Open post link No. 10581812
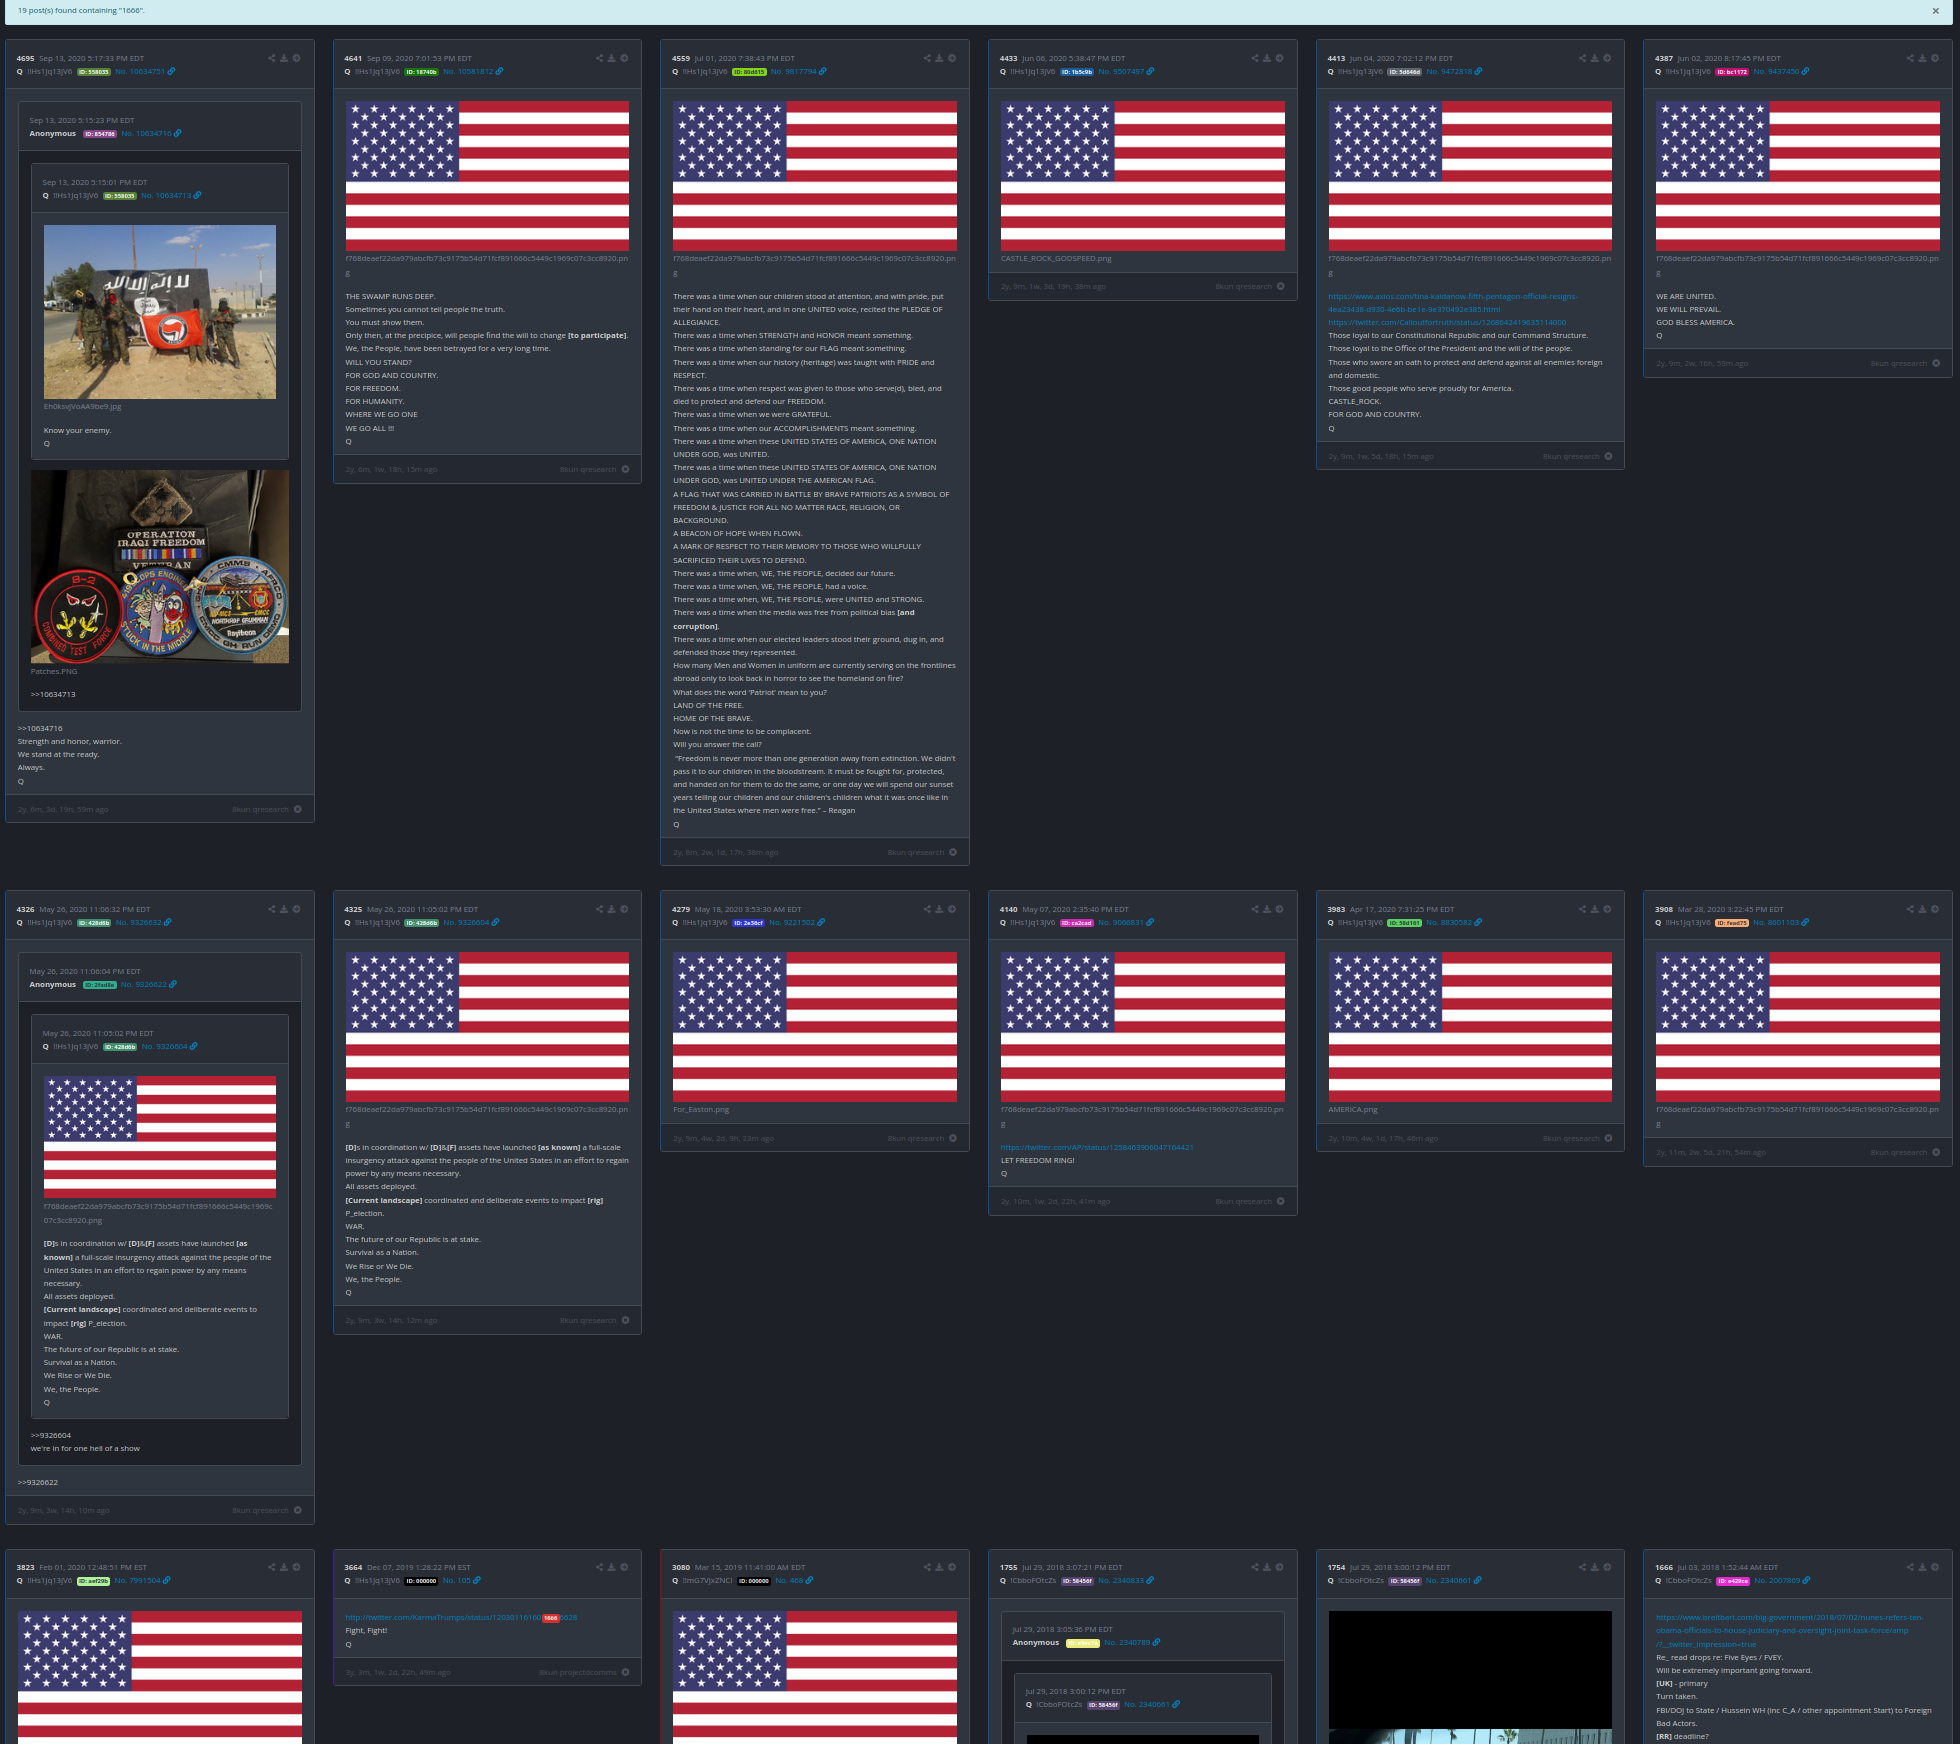Screen dimensions: 1960x1744 (468, 71)
